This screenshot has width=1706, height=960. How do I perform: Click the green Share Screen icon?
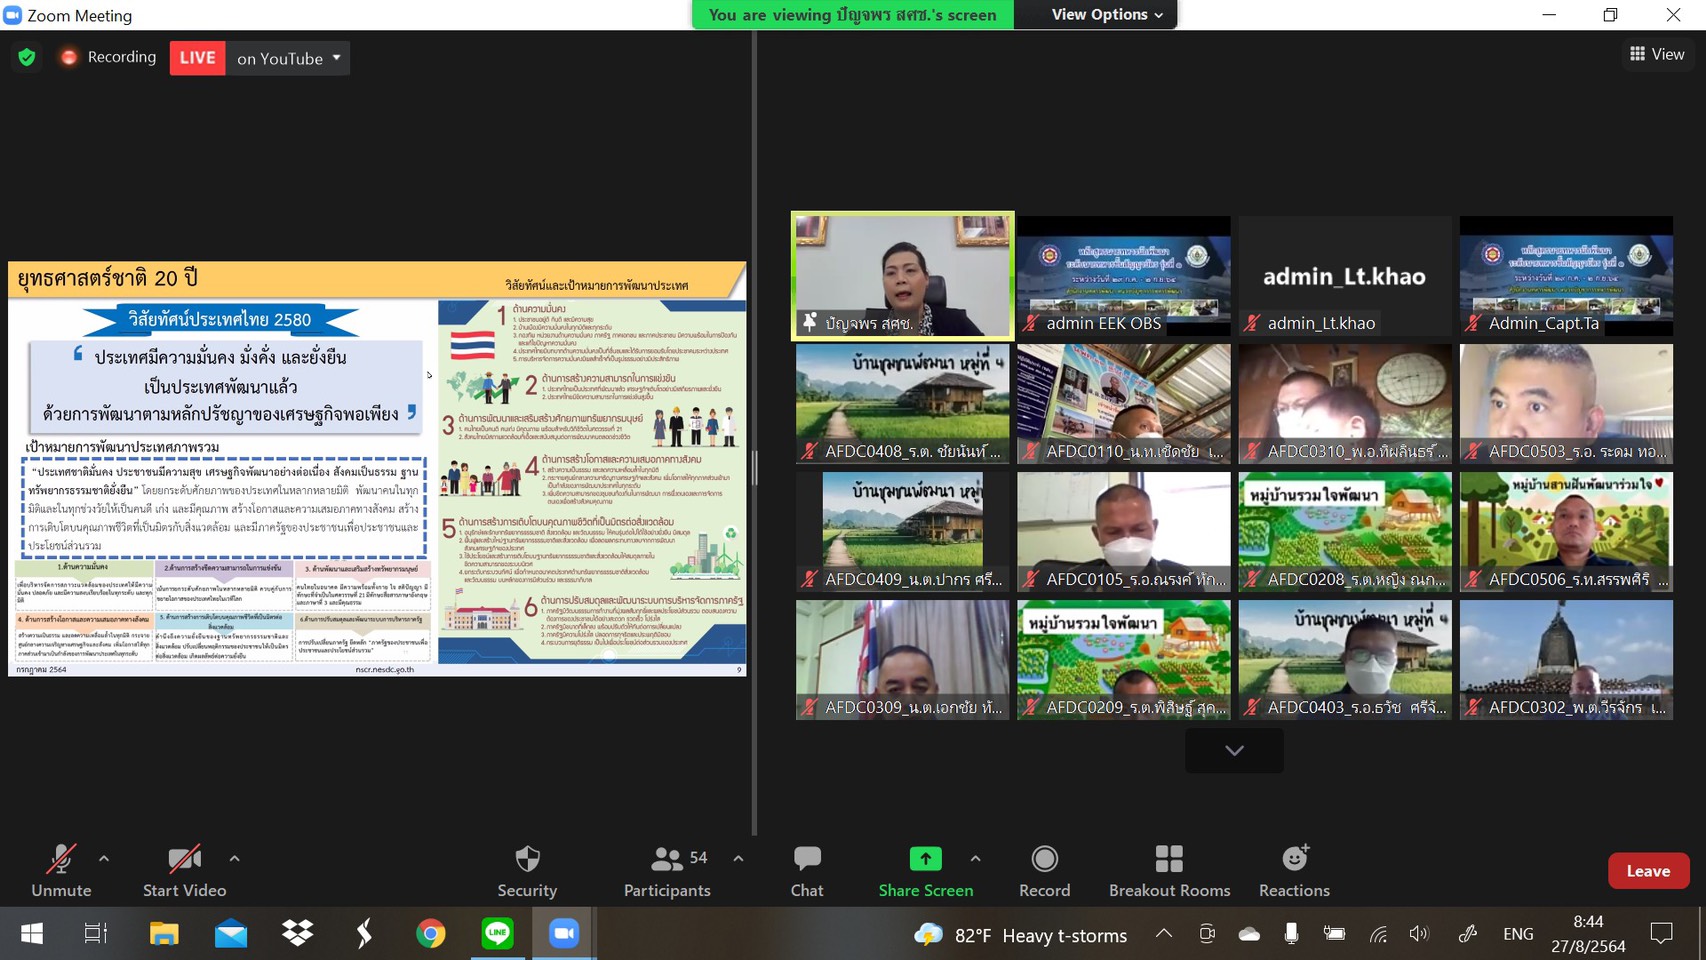click(925, 859)
